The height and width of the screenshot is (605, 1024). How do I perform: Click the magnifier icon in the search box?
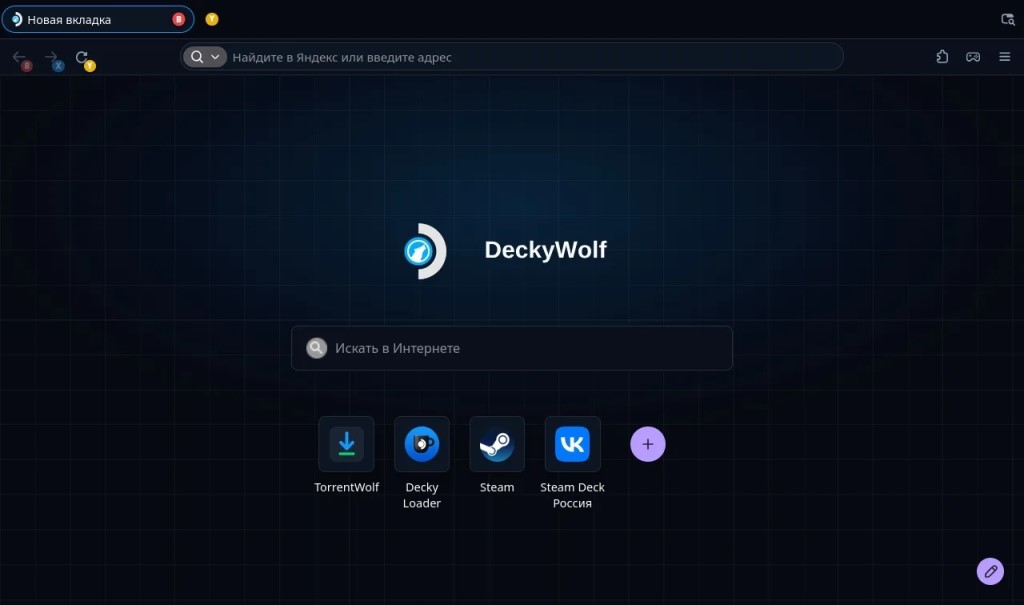coord(317,348)
